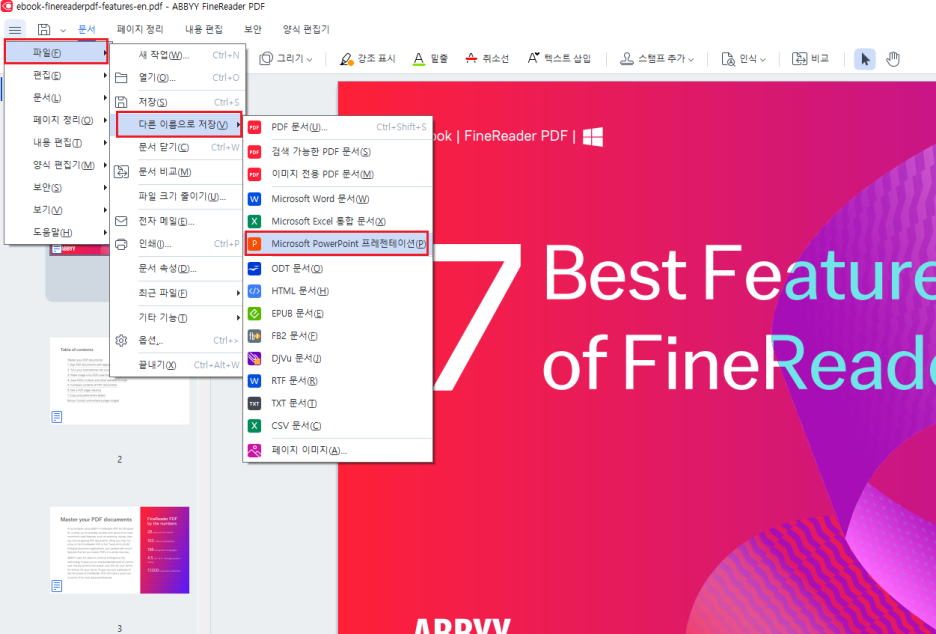Switch to the 문서 tab
This screenshot has height=634, width=936.
(x=87, y=29)
